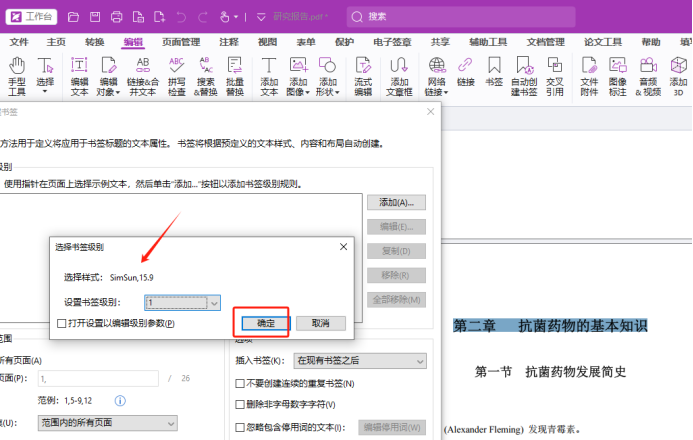Click the print icon in title bar

(116, 16)
